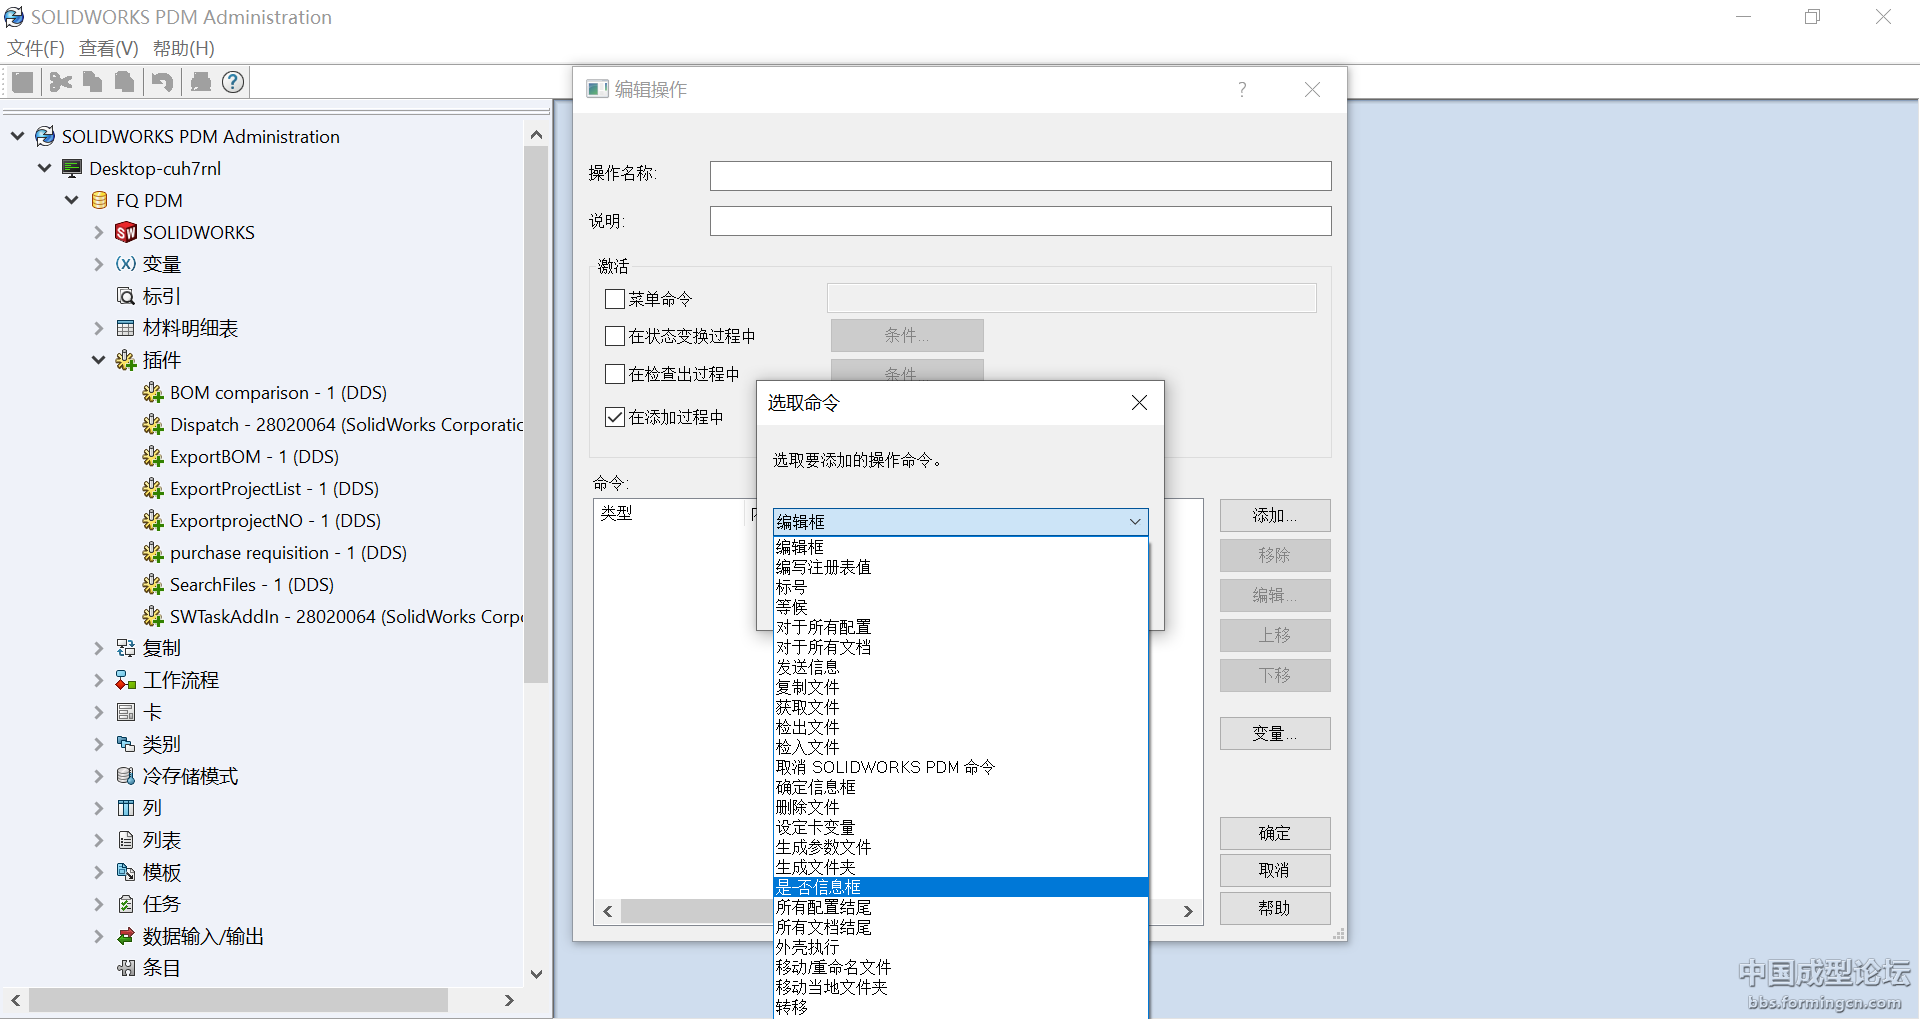Screen dimensions: 1920x1019
Task: Click the 工作流程 workflow icon
Action: coord(126,681)
